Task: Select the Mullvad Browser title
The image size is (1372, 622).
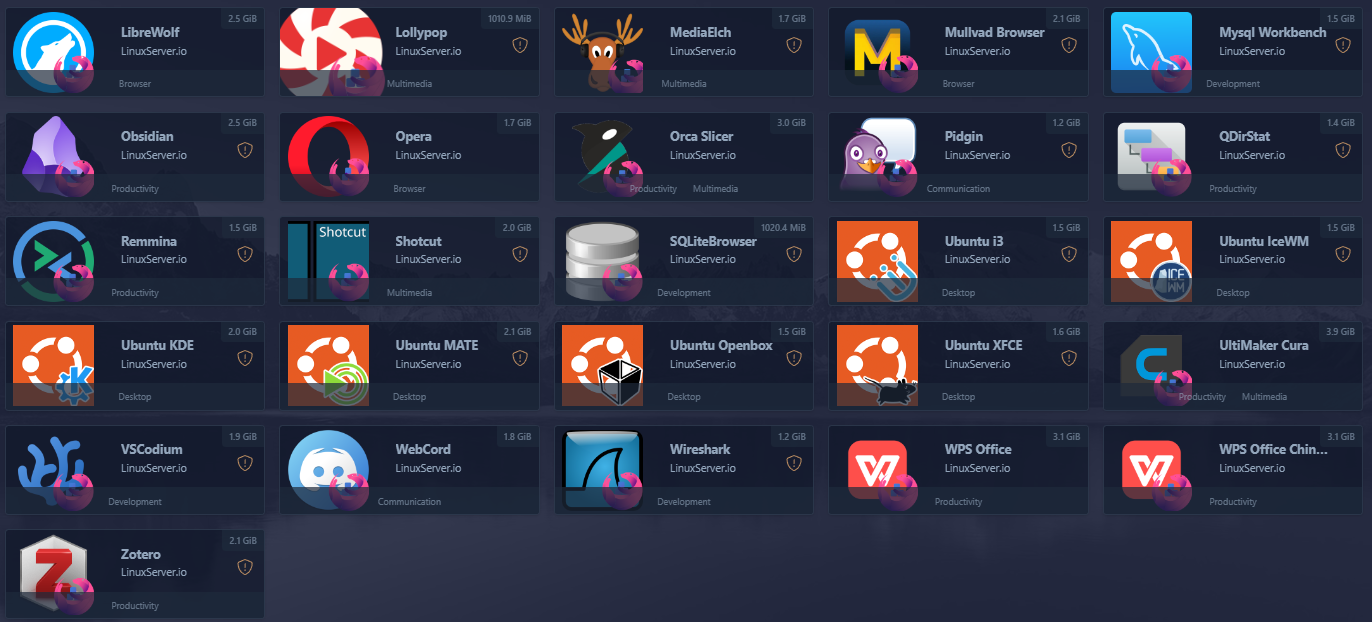Action: (994, 32)
